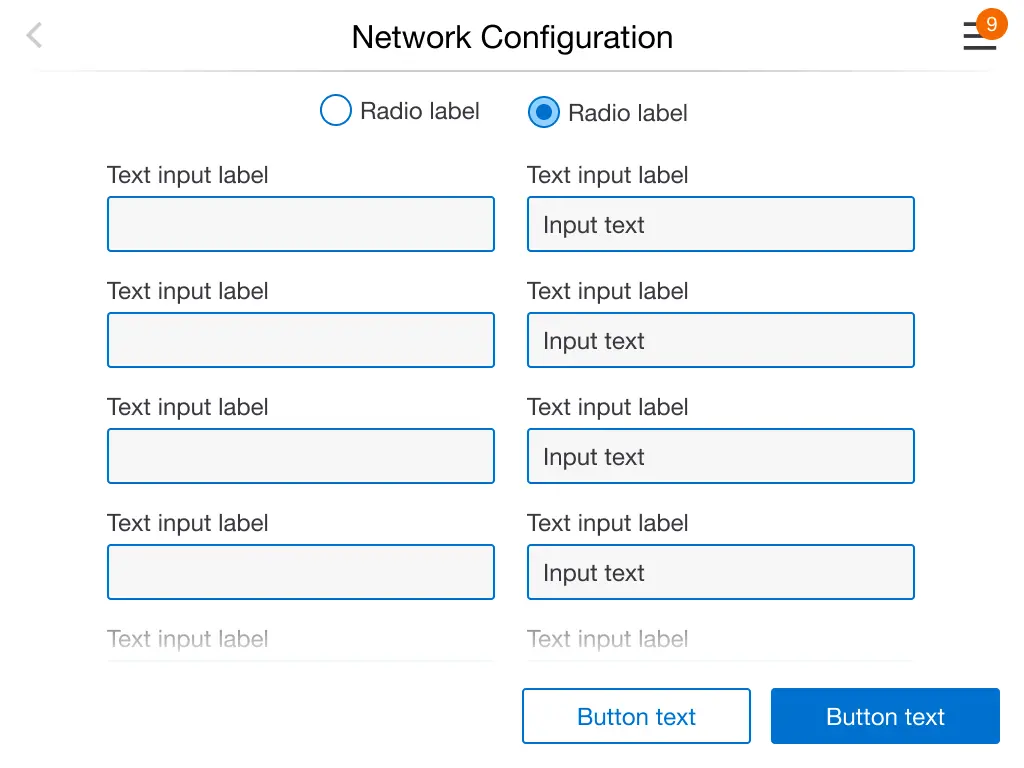Click the fourth right-column field containing "Input text"
This screenshot has width=1024, height=768.
pos(720,572)
